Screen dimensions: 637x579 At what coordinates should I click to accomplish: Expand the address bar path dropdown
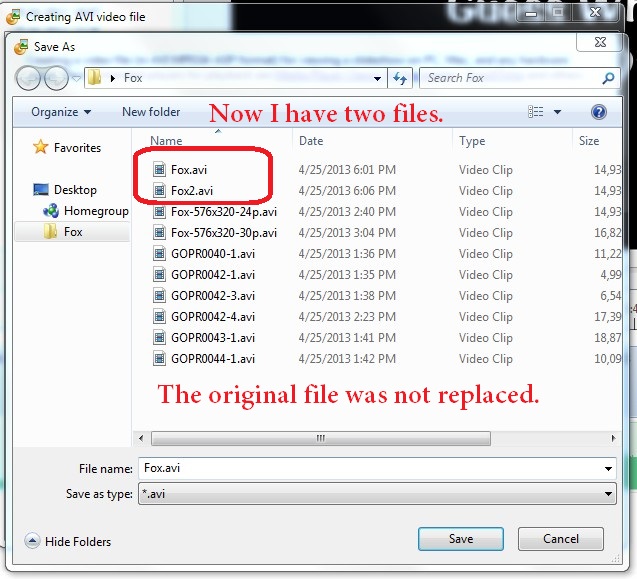click(x=377, y=78)
